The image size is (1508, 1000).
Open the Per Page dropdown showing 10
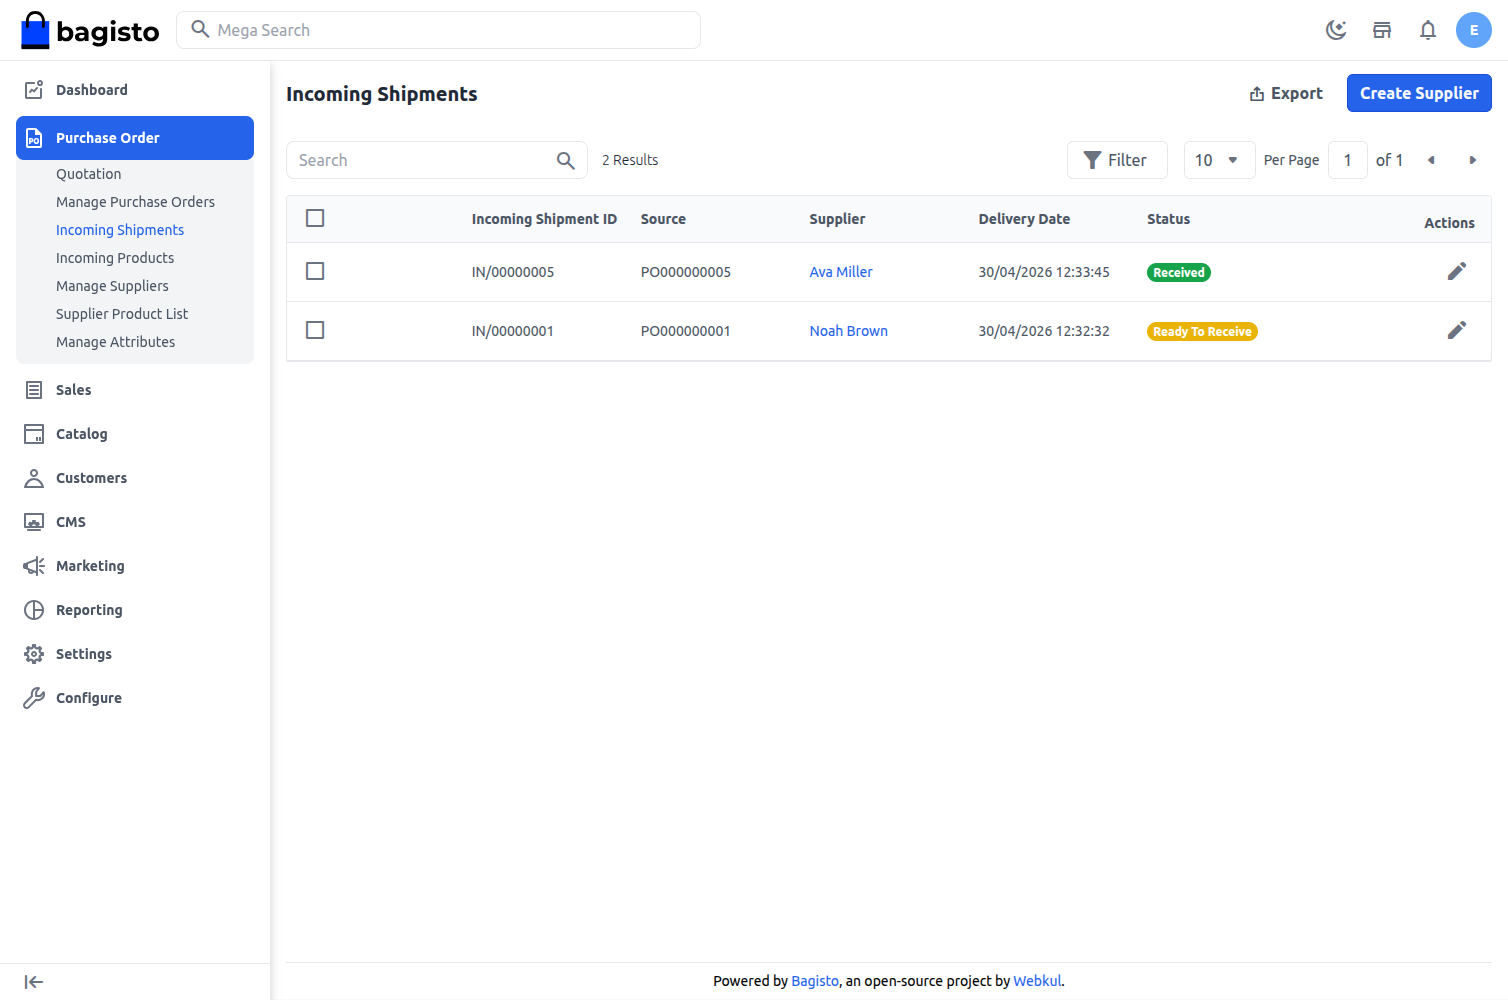pos(1219,160)
